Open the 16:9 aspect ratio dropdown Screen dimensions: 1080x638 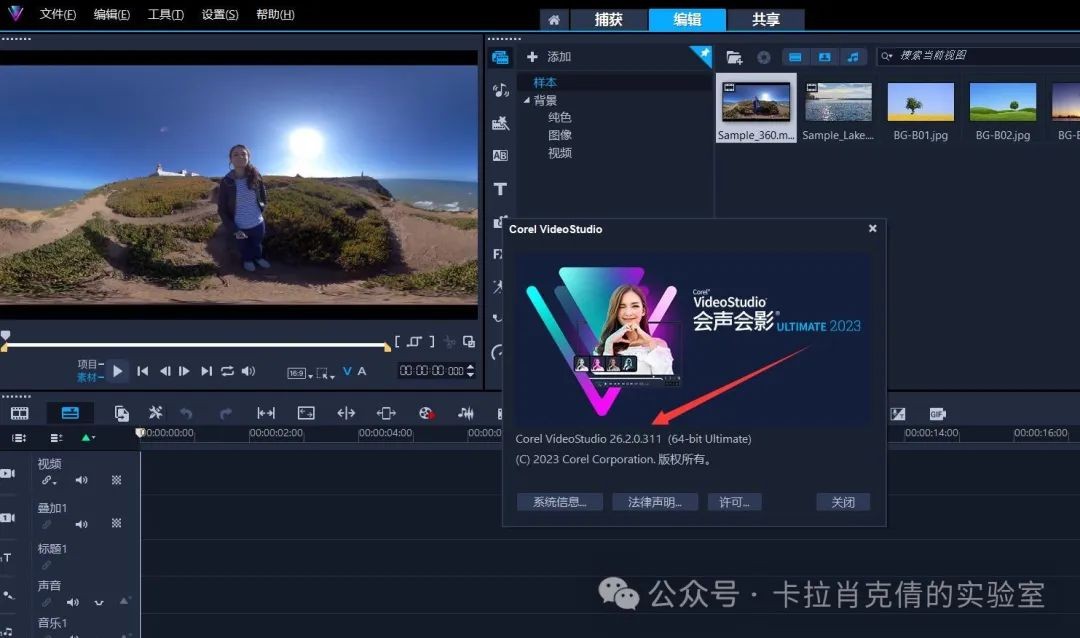pyautogui.click(x=298, y=372)
